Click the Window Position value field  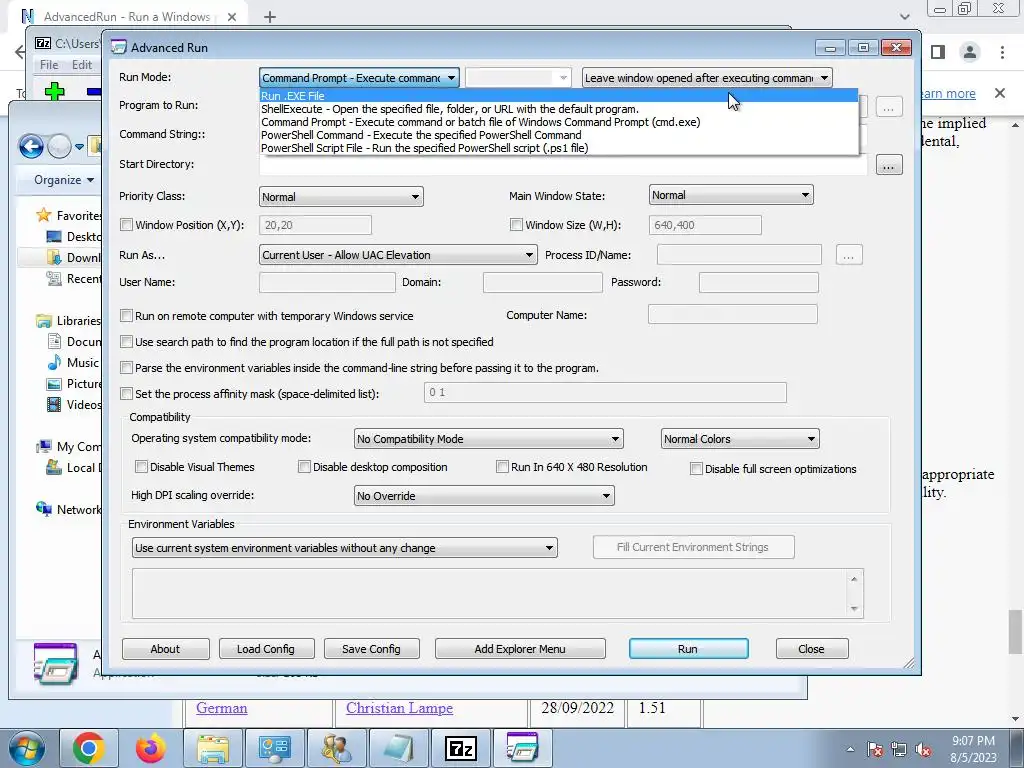[x=315, y=225]
